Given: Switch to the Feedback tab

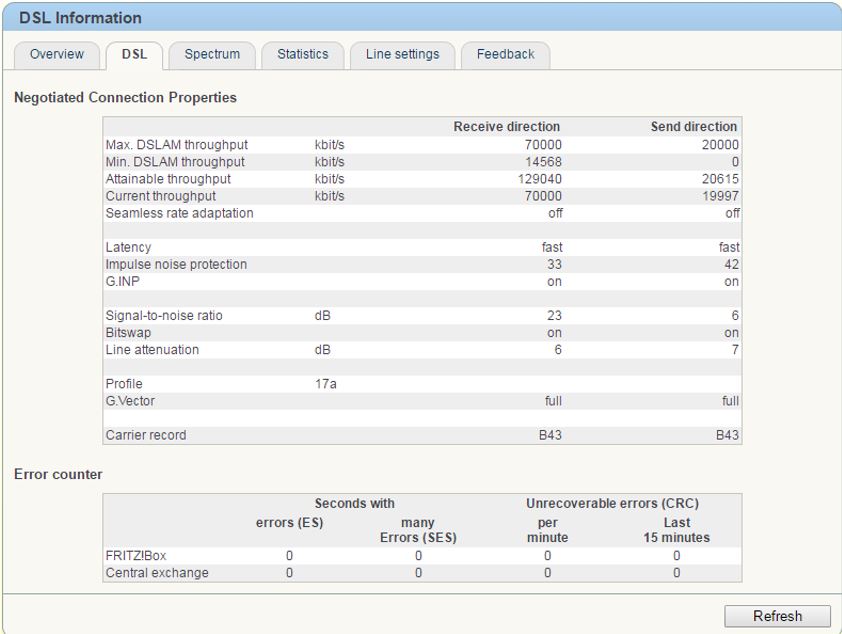Looking at the screenshot, I should pyautogui.click(x=505, y=54).
